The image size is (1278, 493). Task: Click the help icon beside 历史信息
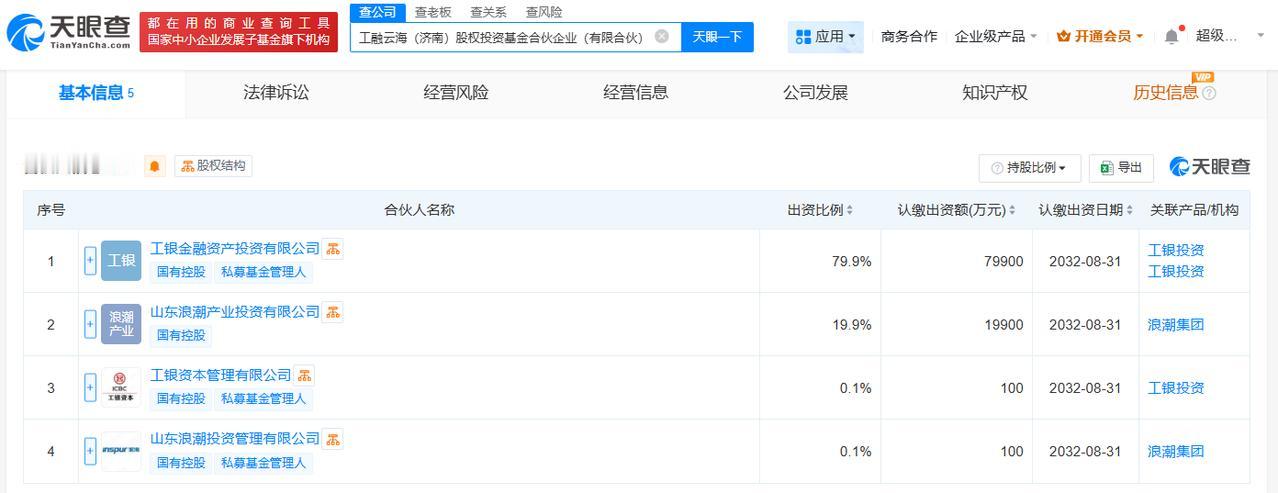pos(1209,94)
